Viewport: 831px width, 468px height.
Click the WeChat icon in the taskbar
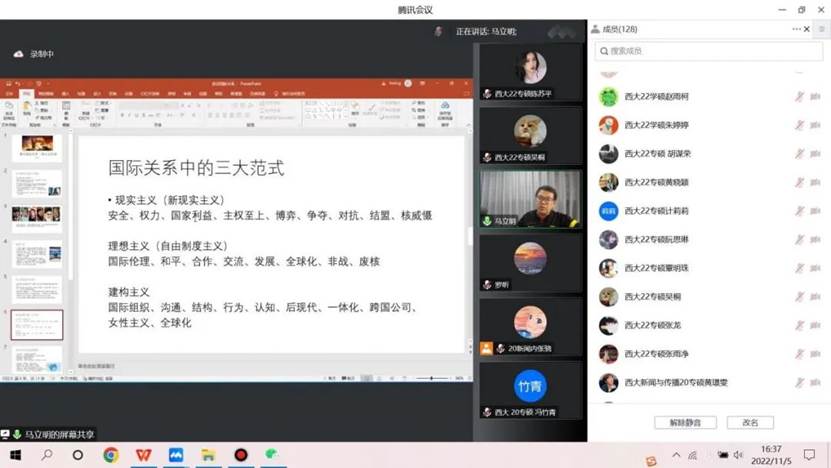coord(271,455)
